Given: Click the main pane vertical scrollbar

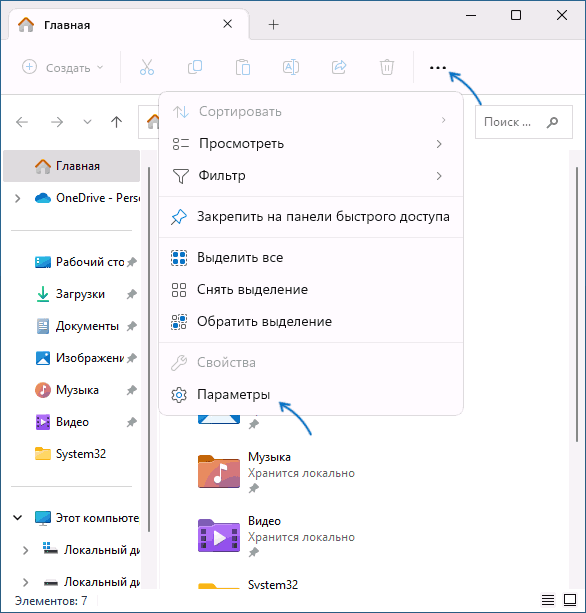Looking at the screenshot, I should (x=577, y=305).
